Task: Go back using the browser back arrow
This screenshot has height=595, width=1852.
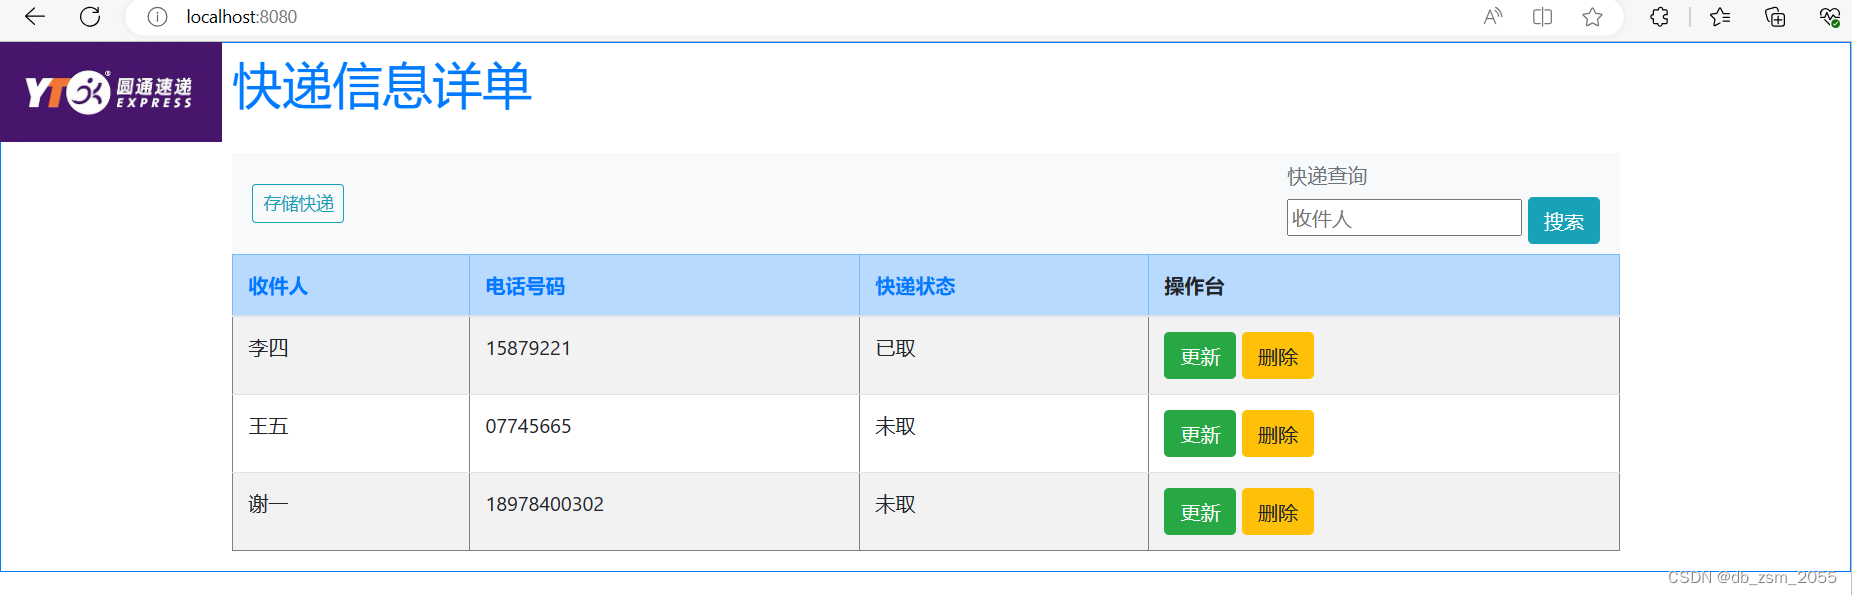Action: tap(35, 17)
